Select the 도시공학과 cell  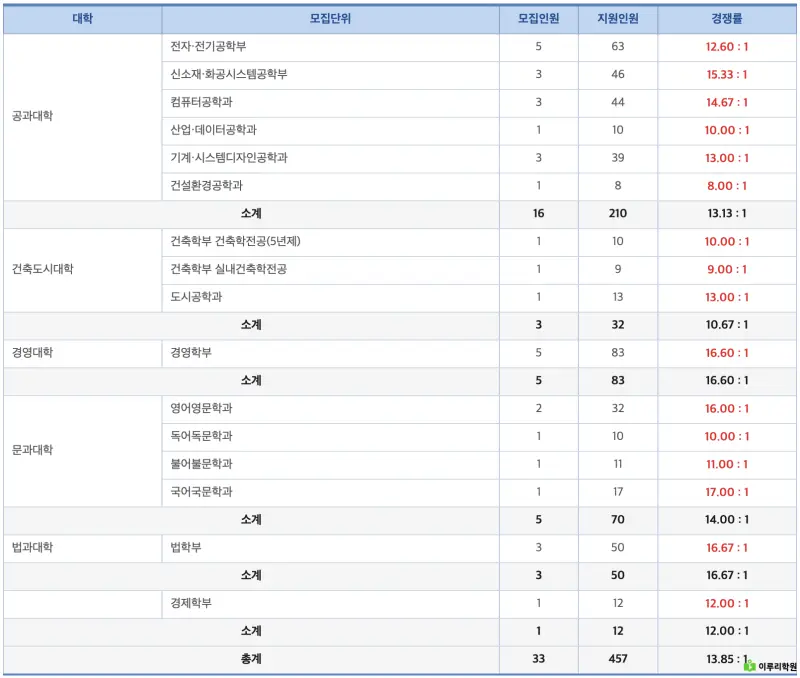click(330, 297)
